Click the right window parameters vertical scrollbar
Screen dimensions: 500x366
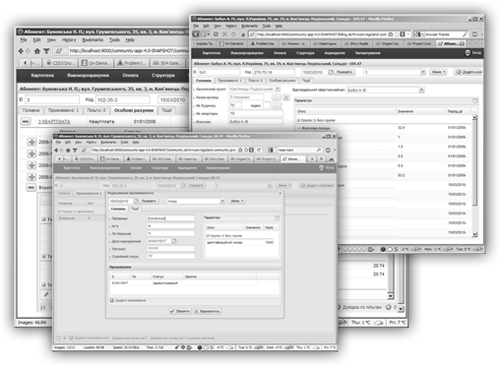[x=475, y=176]
